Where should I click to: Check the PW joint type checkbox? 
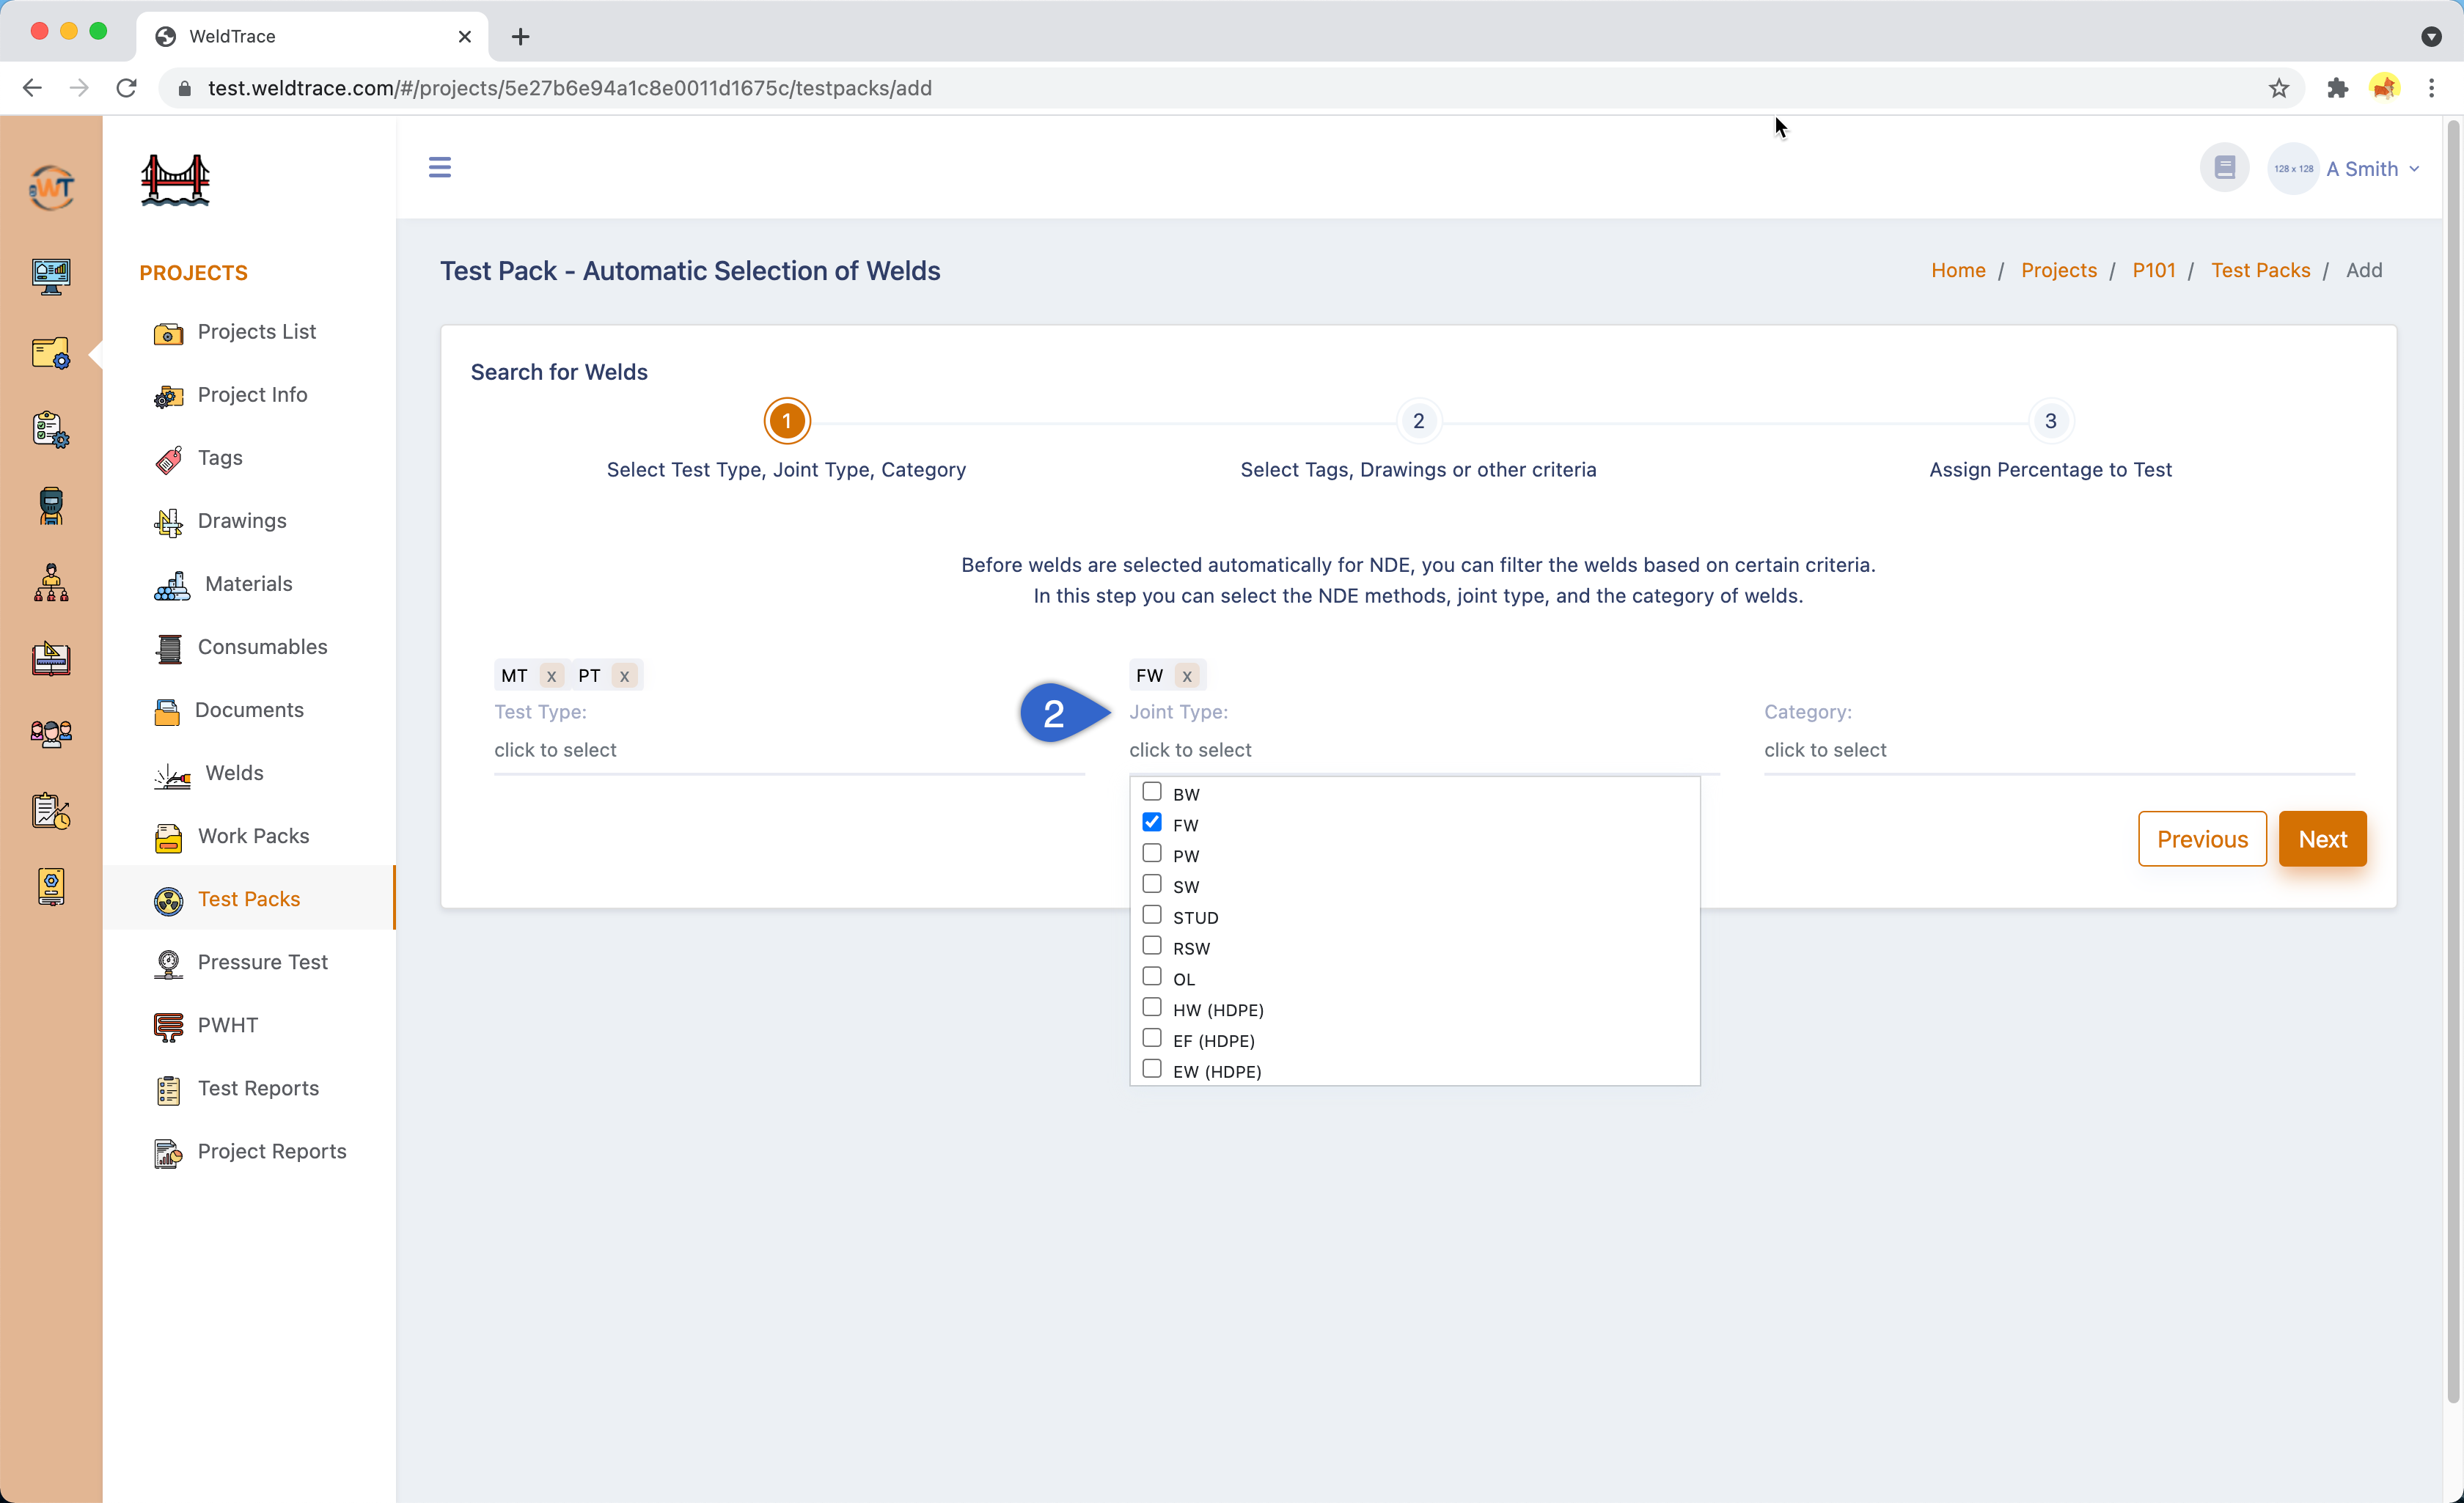point(1152,853)
